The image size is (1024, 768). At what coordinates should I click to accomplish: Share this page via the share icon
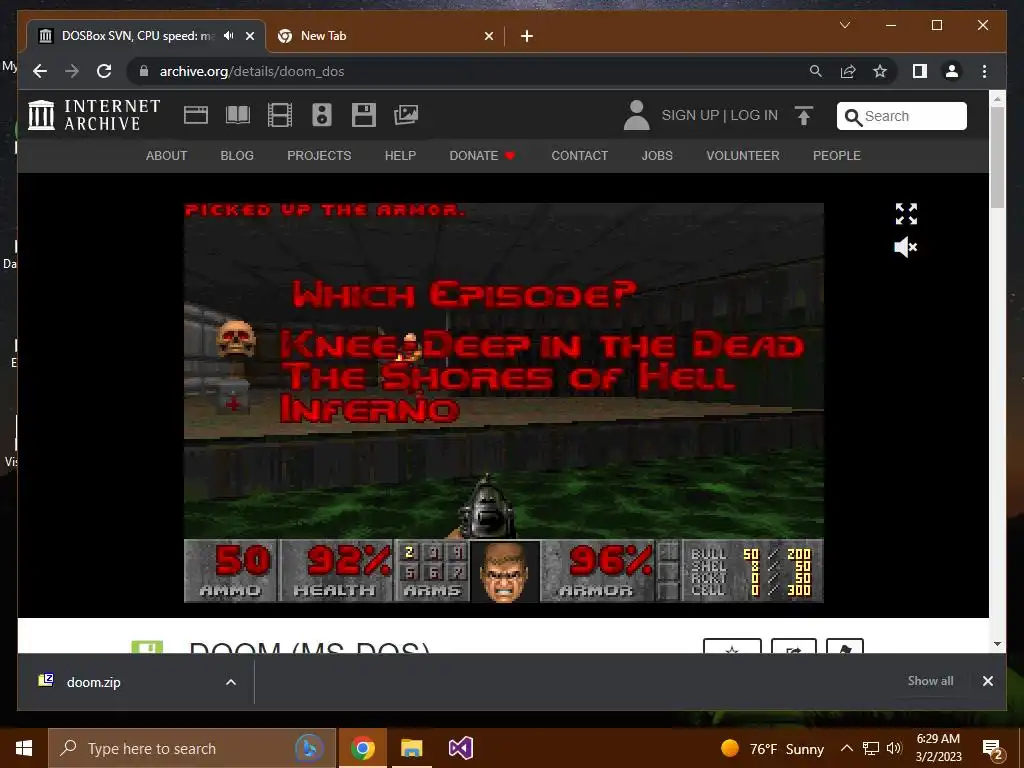pos(848,71)
